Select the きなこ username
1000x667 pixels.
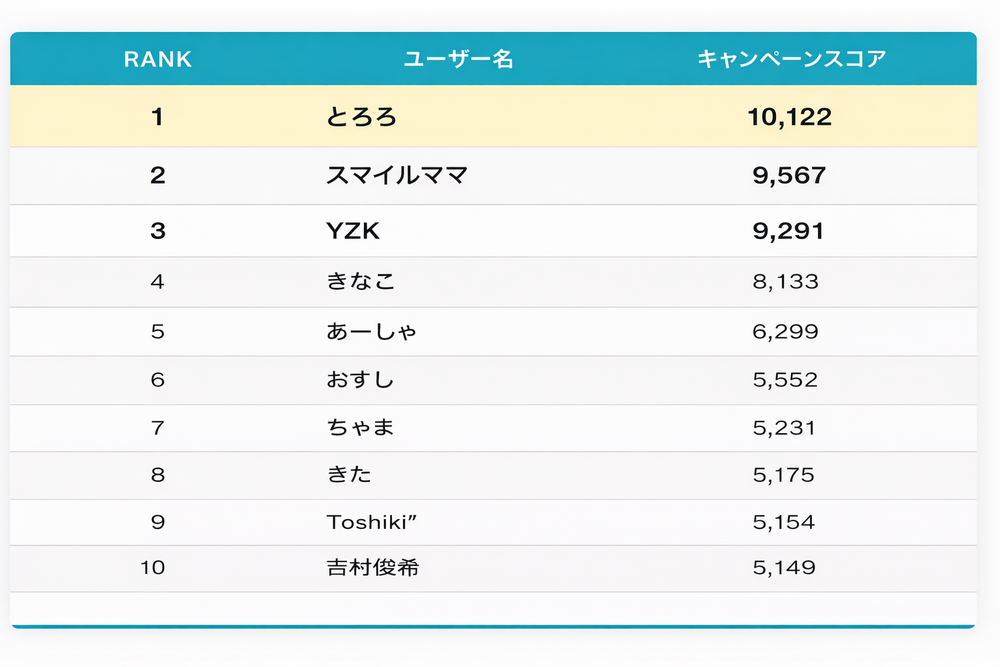(x=360, y=282)
